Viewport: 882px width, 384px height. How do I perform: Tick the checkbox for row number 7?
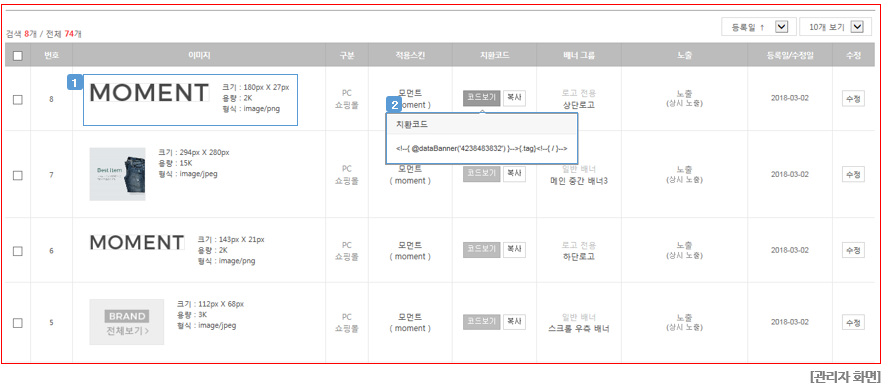tap(17, 175)
